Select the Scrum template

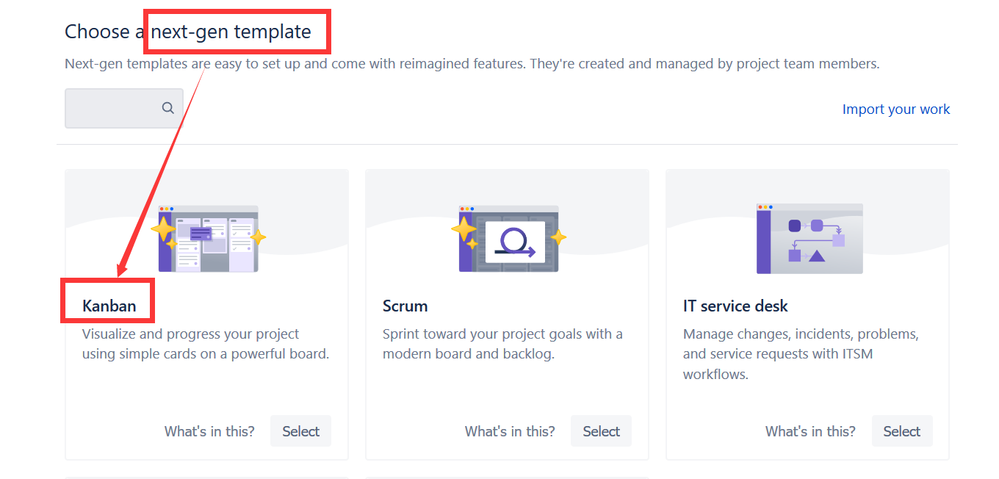point(601,431)
